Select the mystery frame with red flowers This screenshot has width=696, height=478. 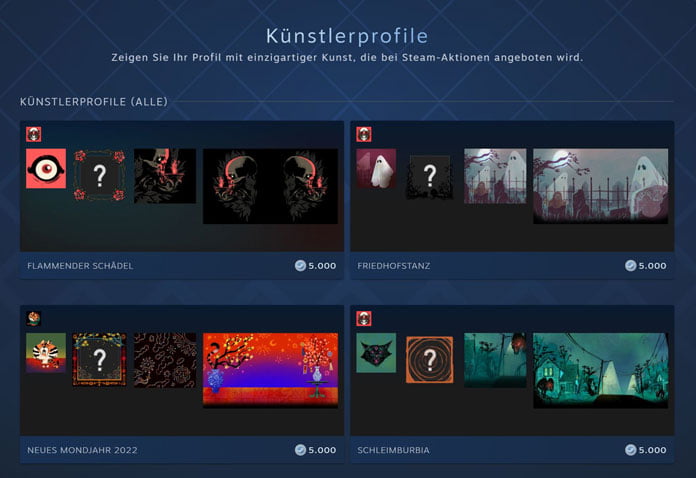(99, 175)
